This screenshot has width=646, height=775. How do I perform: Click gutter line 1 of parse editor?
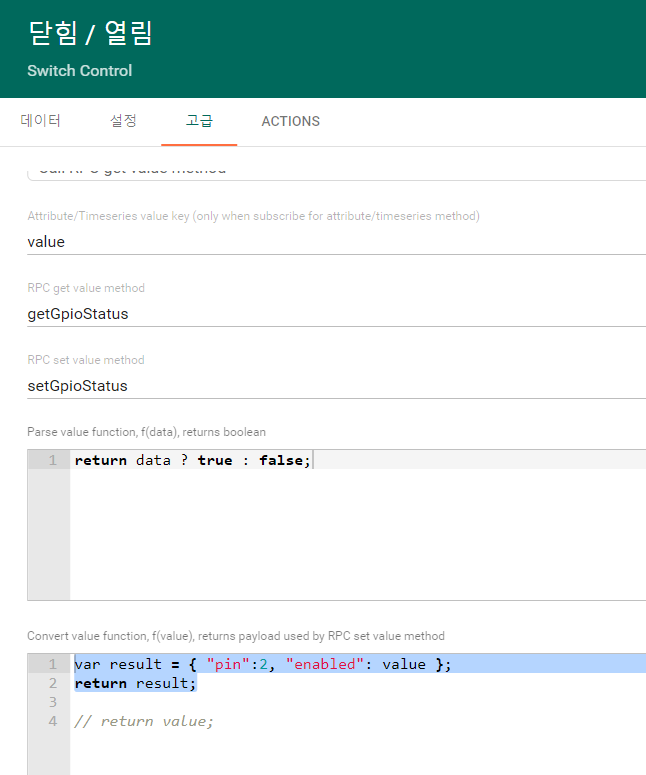pos(52,460)
